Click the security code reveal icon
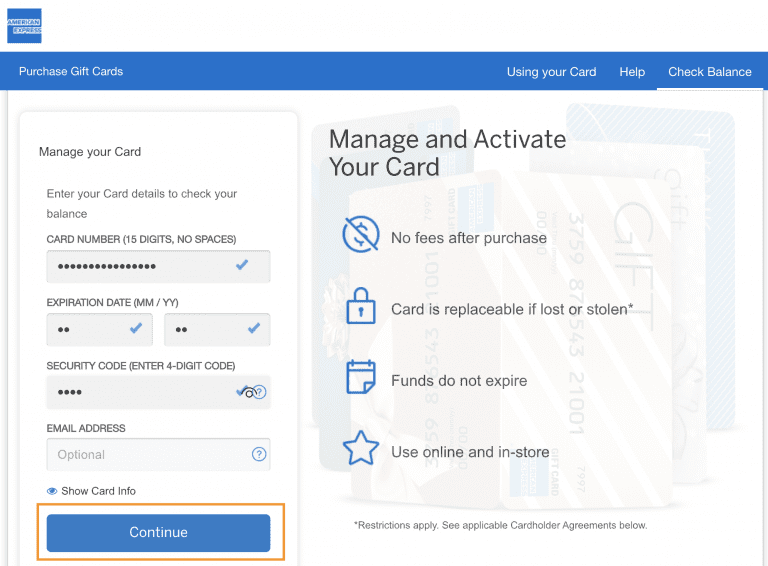Viewport: 768px width, 566px height. click(254, 392)
